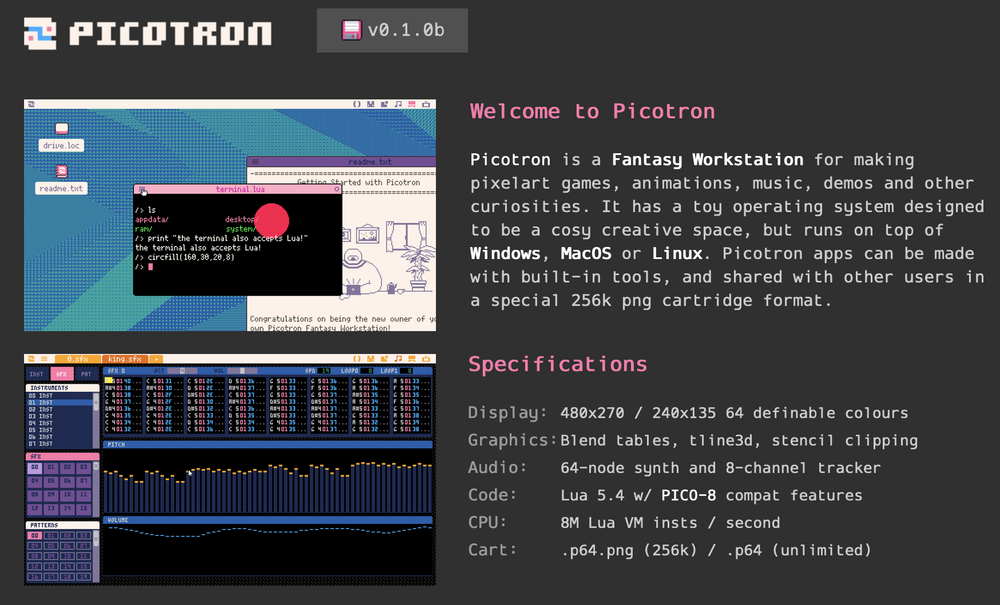Select the SFX mode toggle
This screenshot has width=1000, height=605.
[62, 374]
